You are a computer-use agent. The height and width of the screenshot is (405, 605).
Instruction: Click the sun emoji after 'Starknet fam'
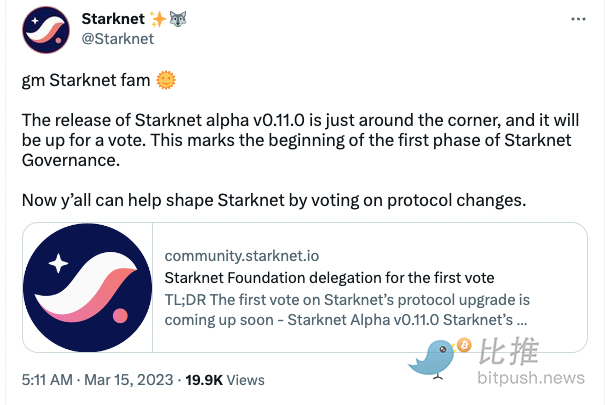pos(166,80)
